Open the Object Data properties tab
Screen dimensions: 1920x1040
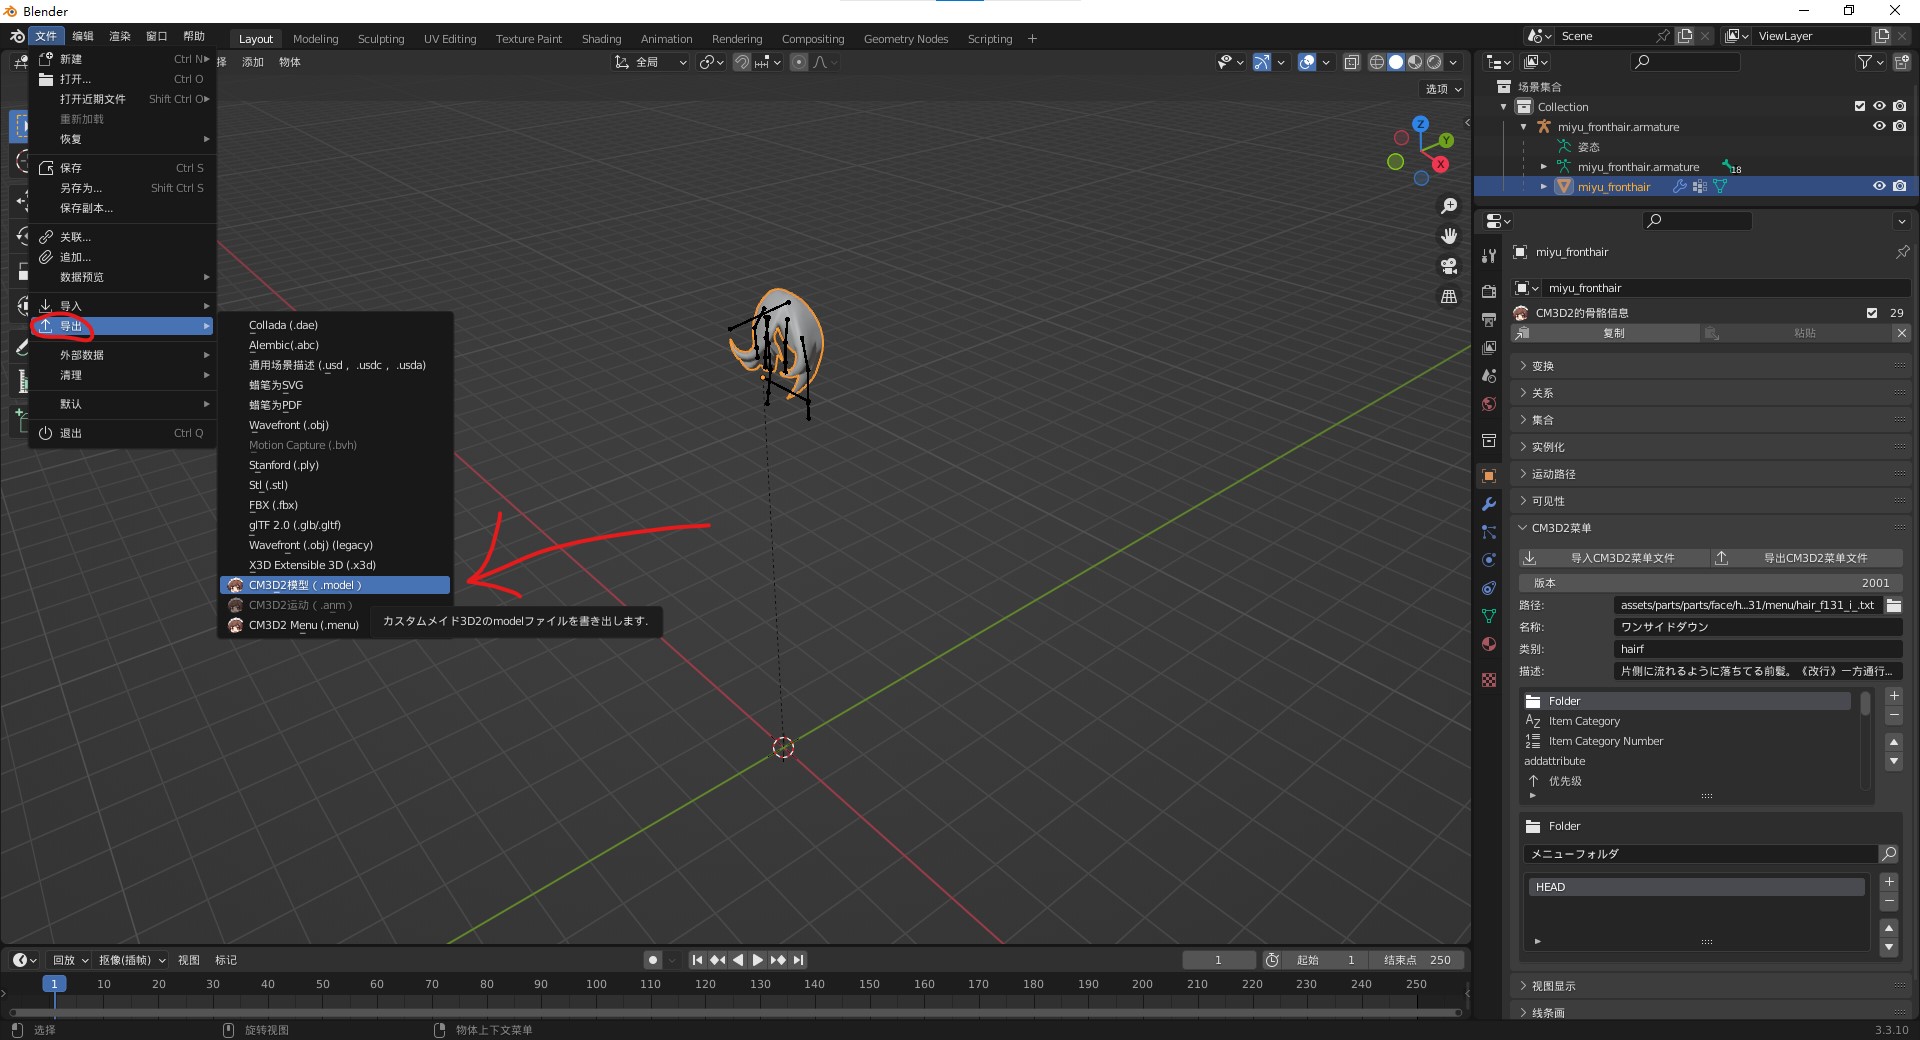point(1489,616)
